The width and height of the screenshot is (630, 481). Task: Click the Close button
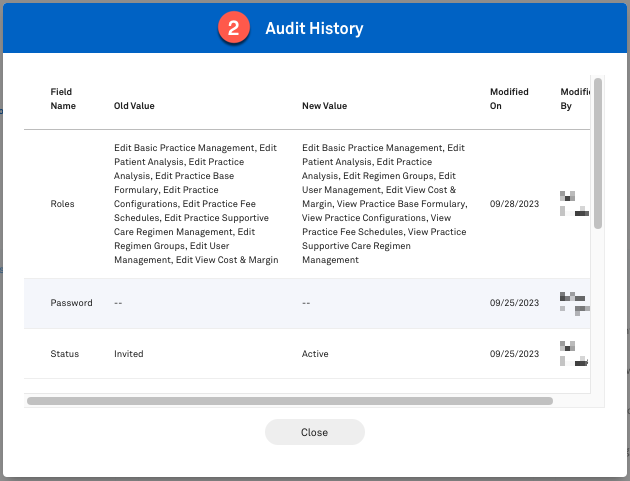314,432
